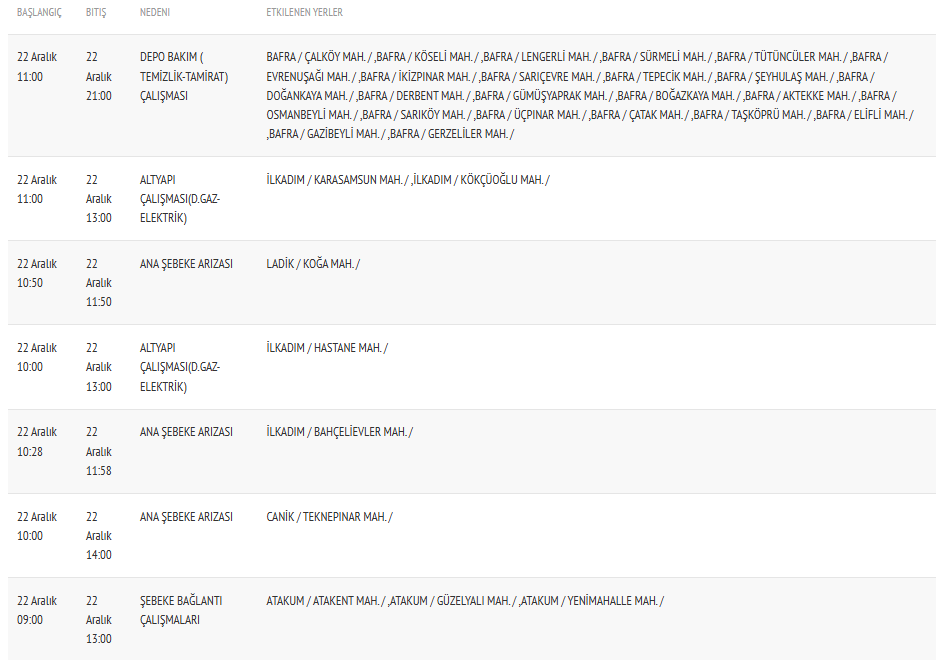This screenshot has height=660, width=936.
Task: Click the DEPO BAKIM reason cell
Action: (184, 76)
